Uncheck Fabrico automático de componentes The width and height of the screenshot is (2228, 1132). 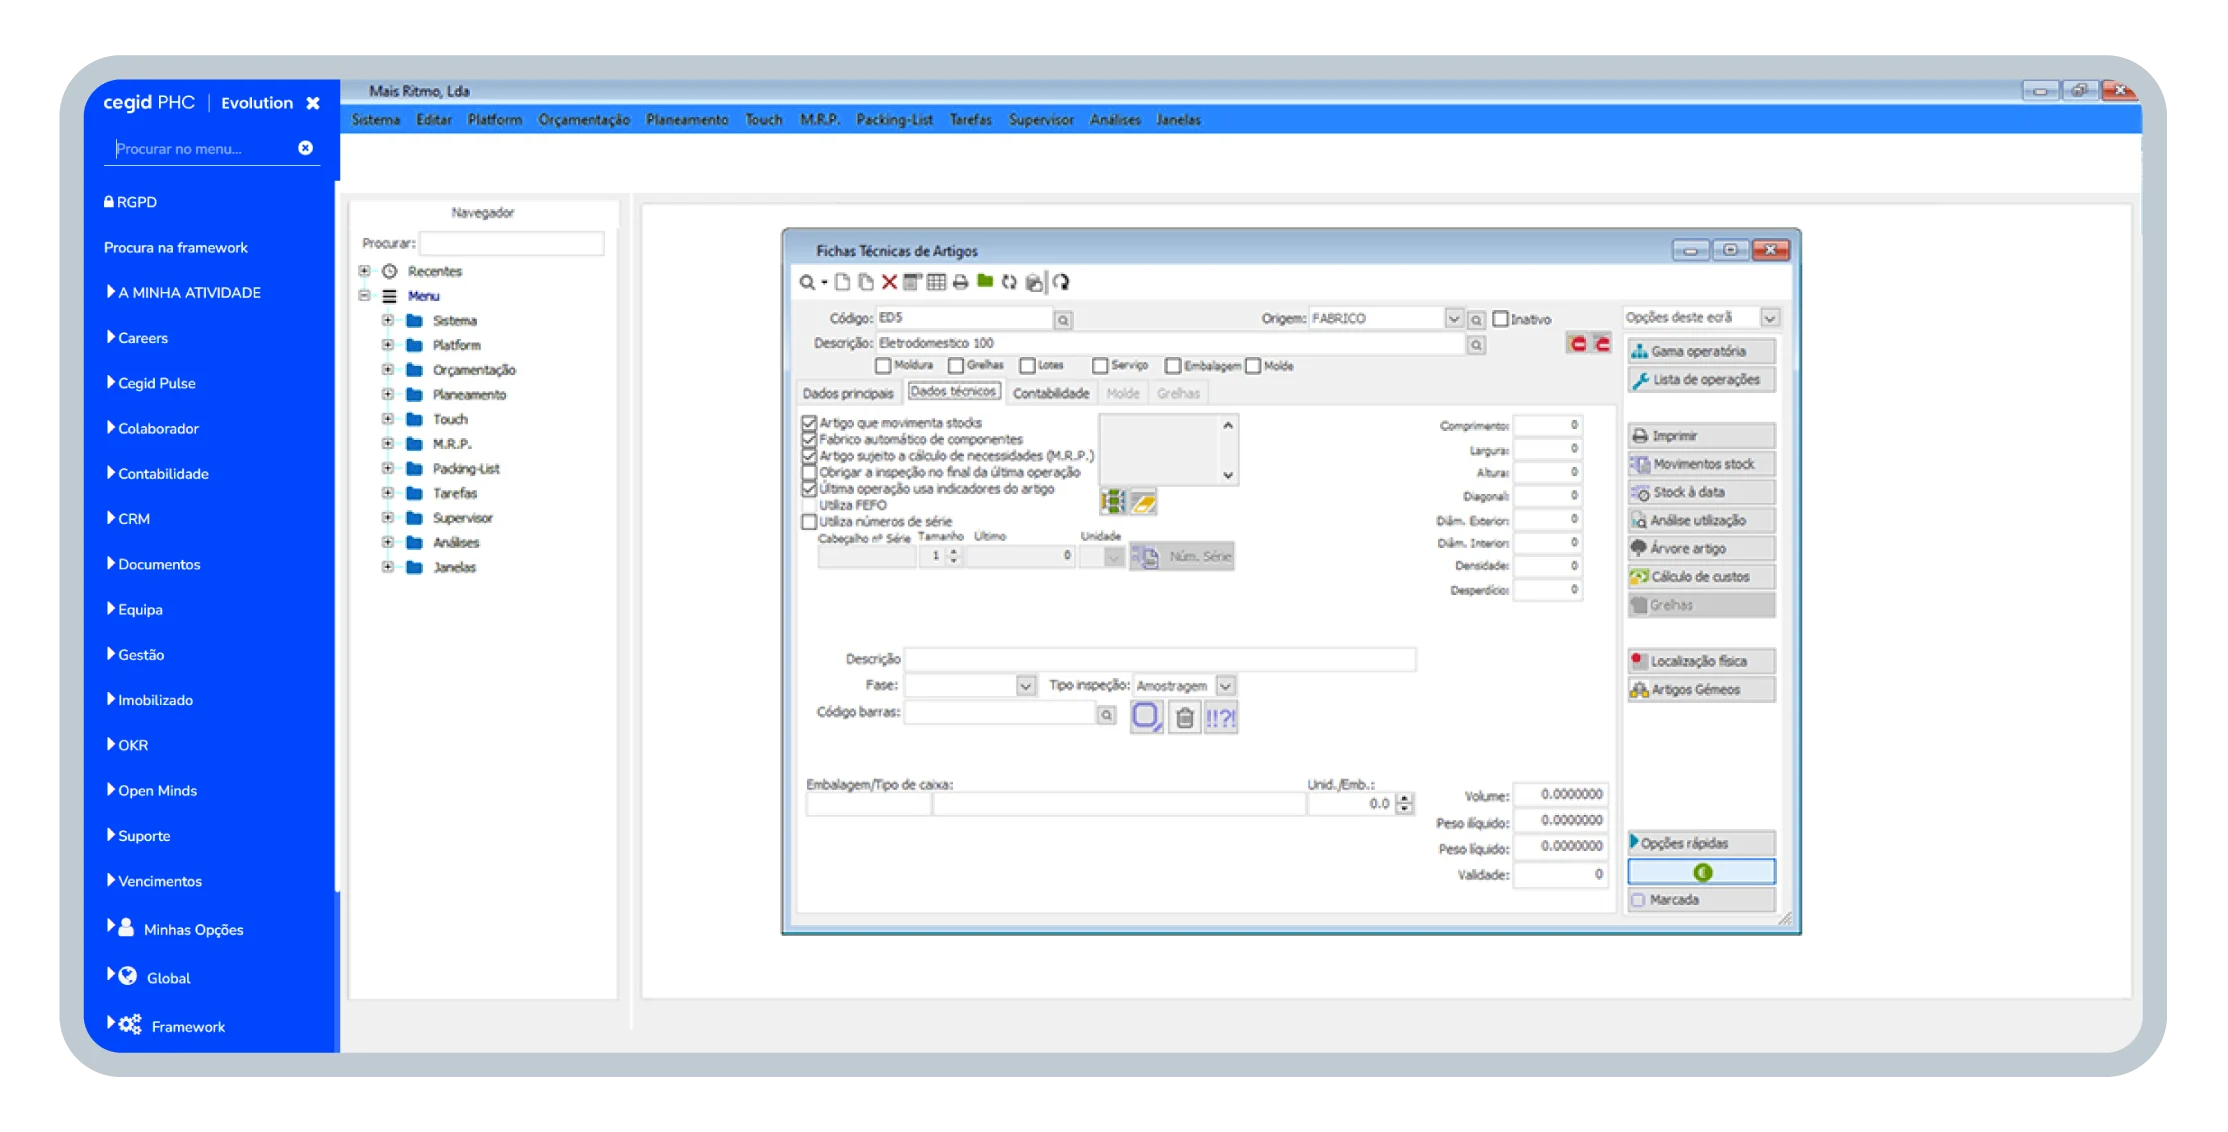coord(809,439)
